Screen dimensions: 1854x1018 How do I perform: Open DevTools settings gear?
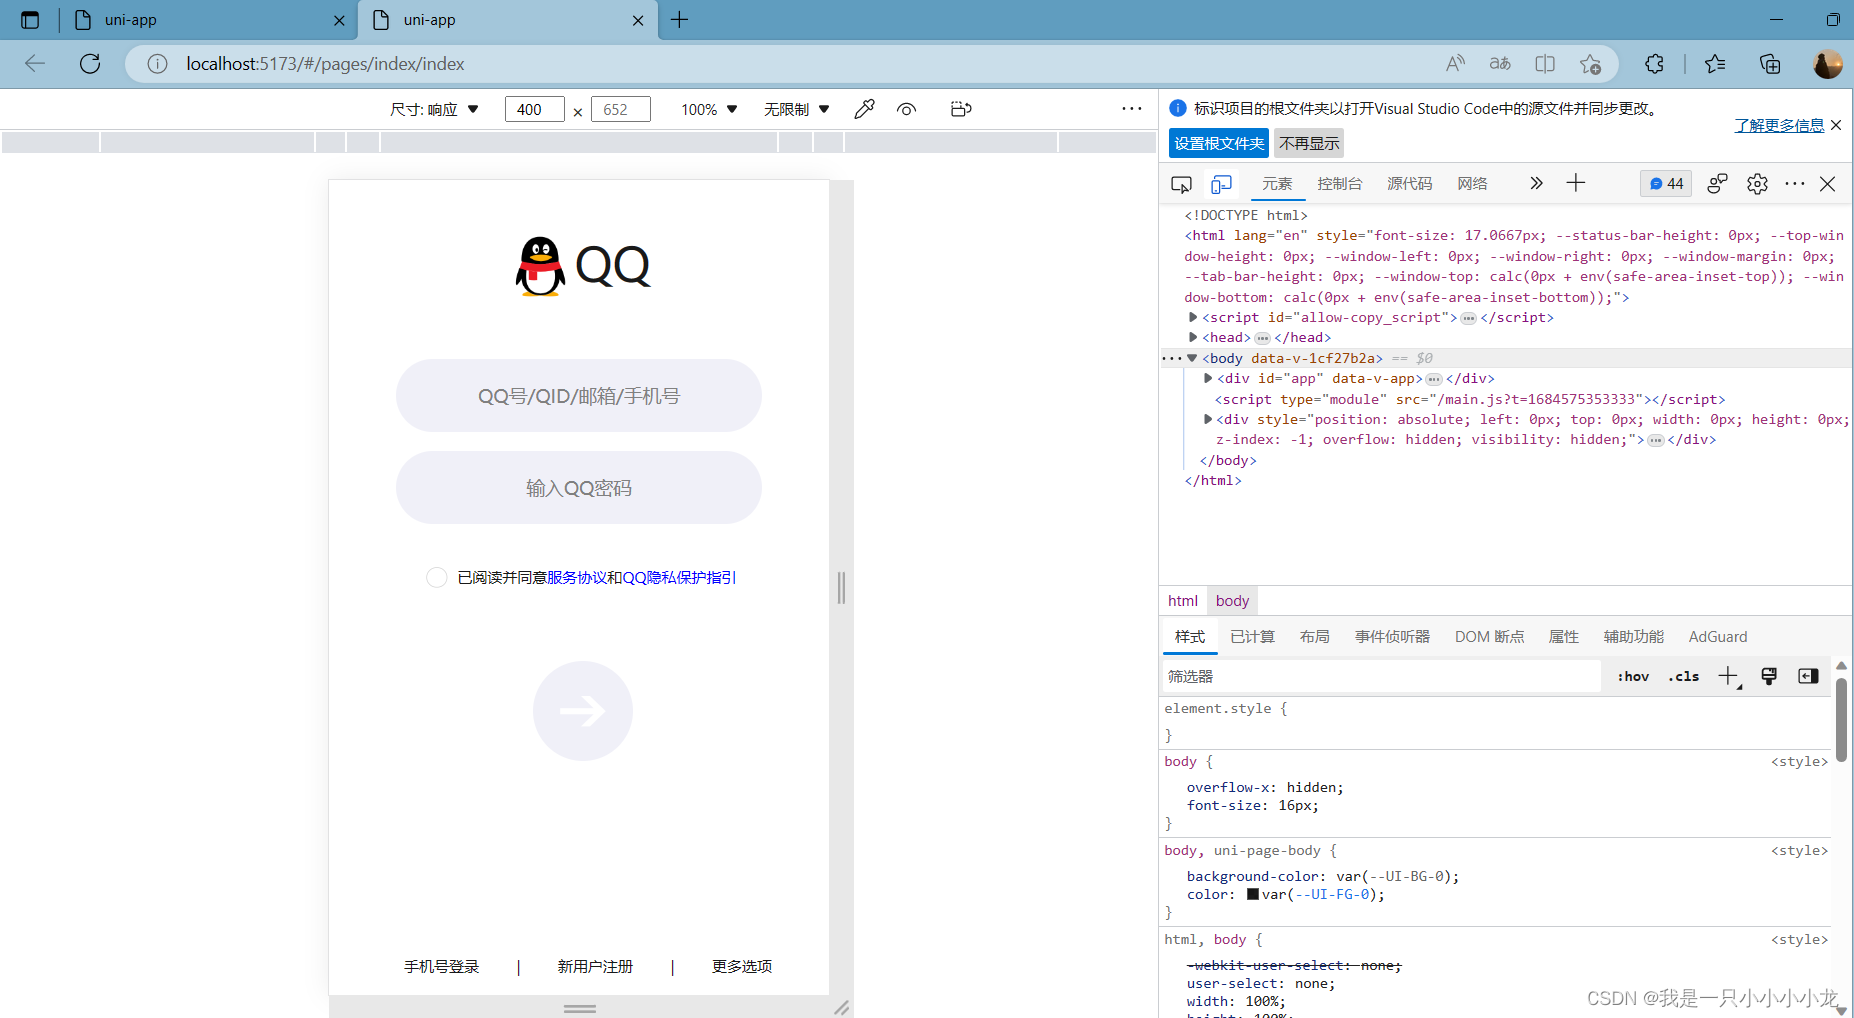[x=1757, y=184]
